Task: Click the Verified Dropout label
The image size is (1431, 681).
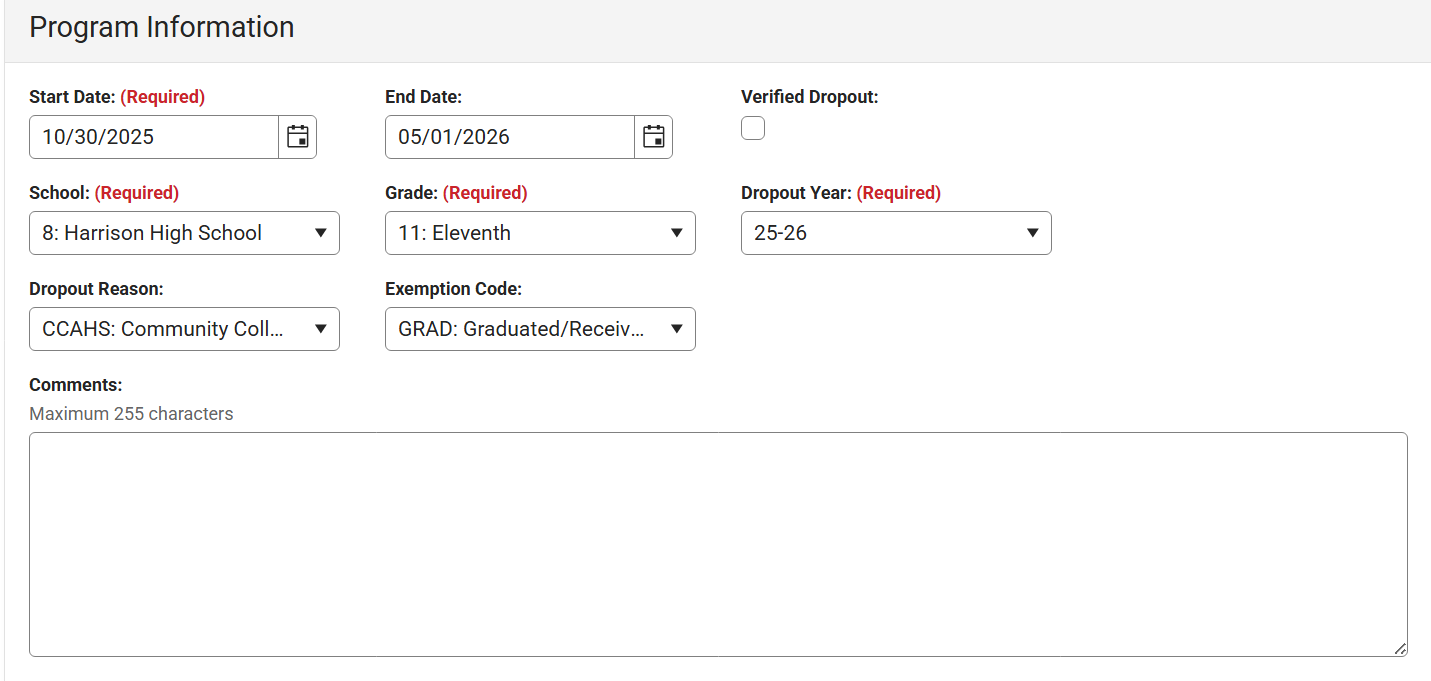Action: click(x=809, y=97)
